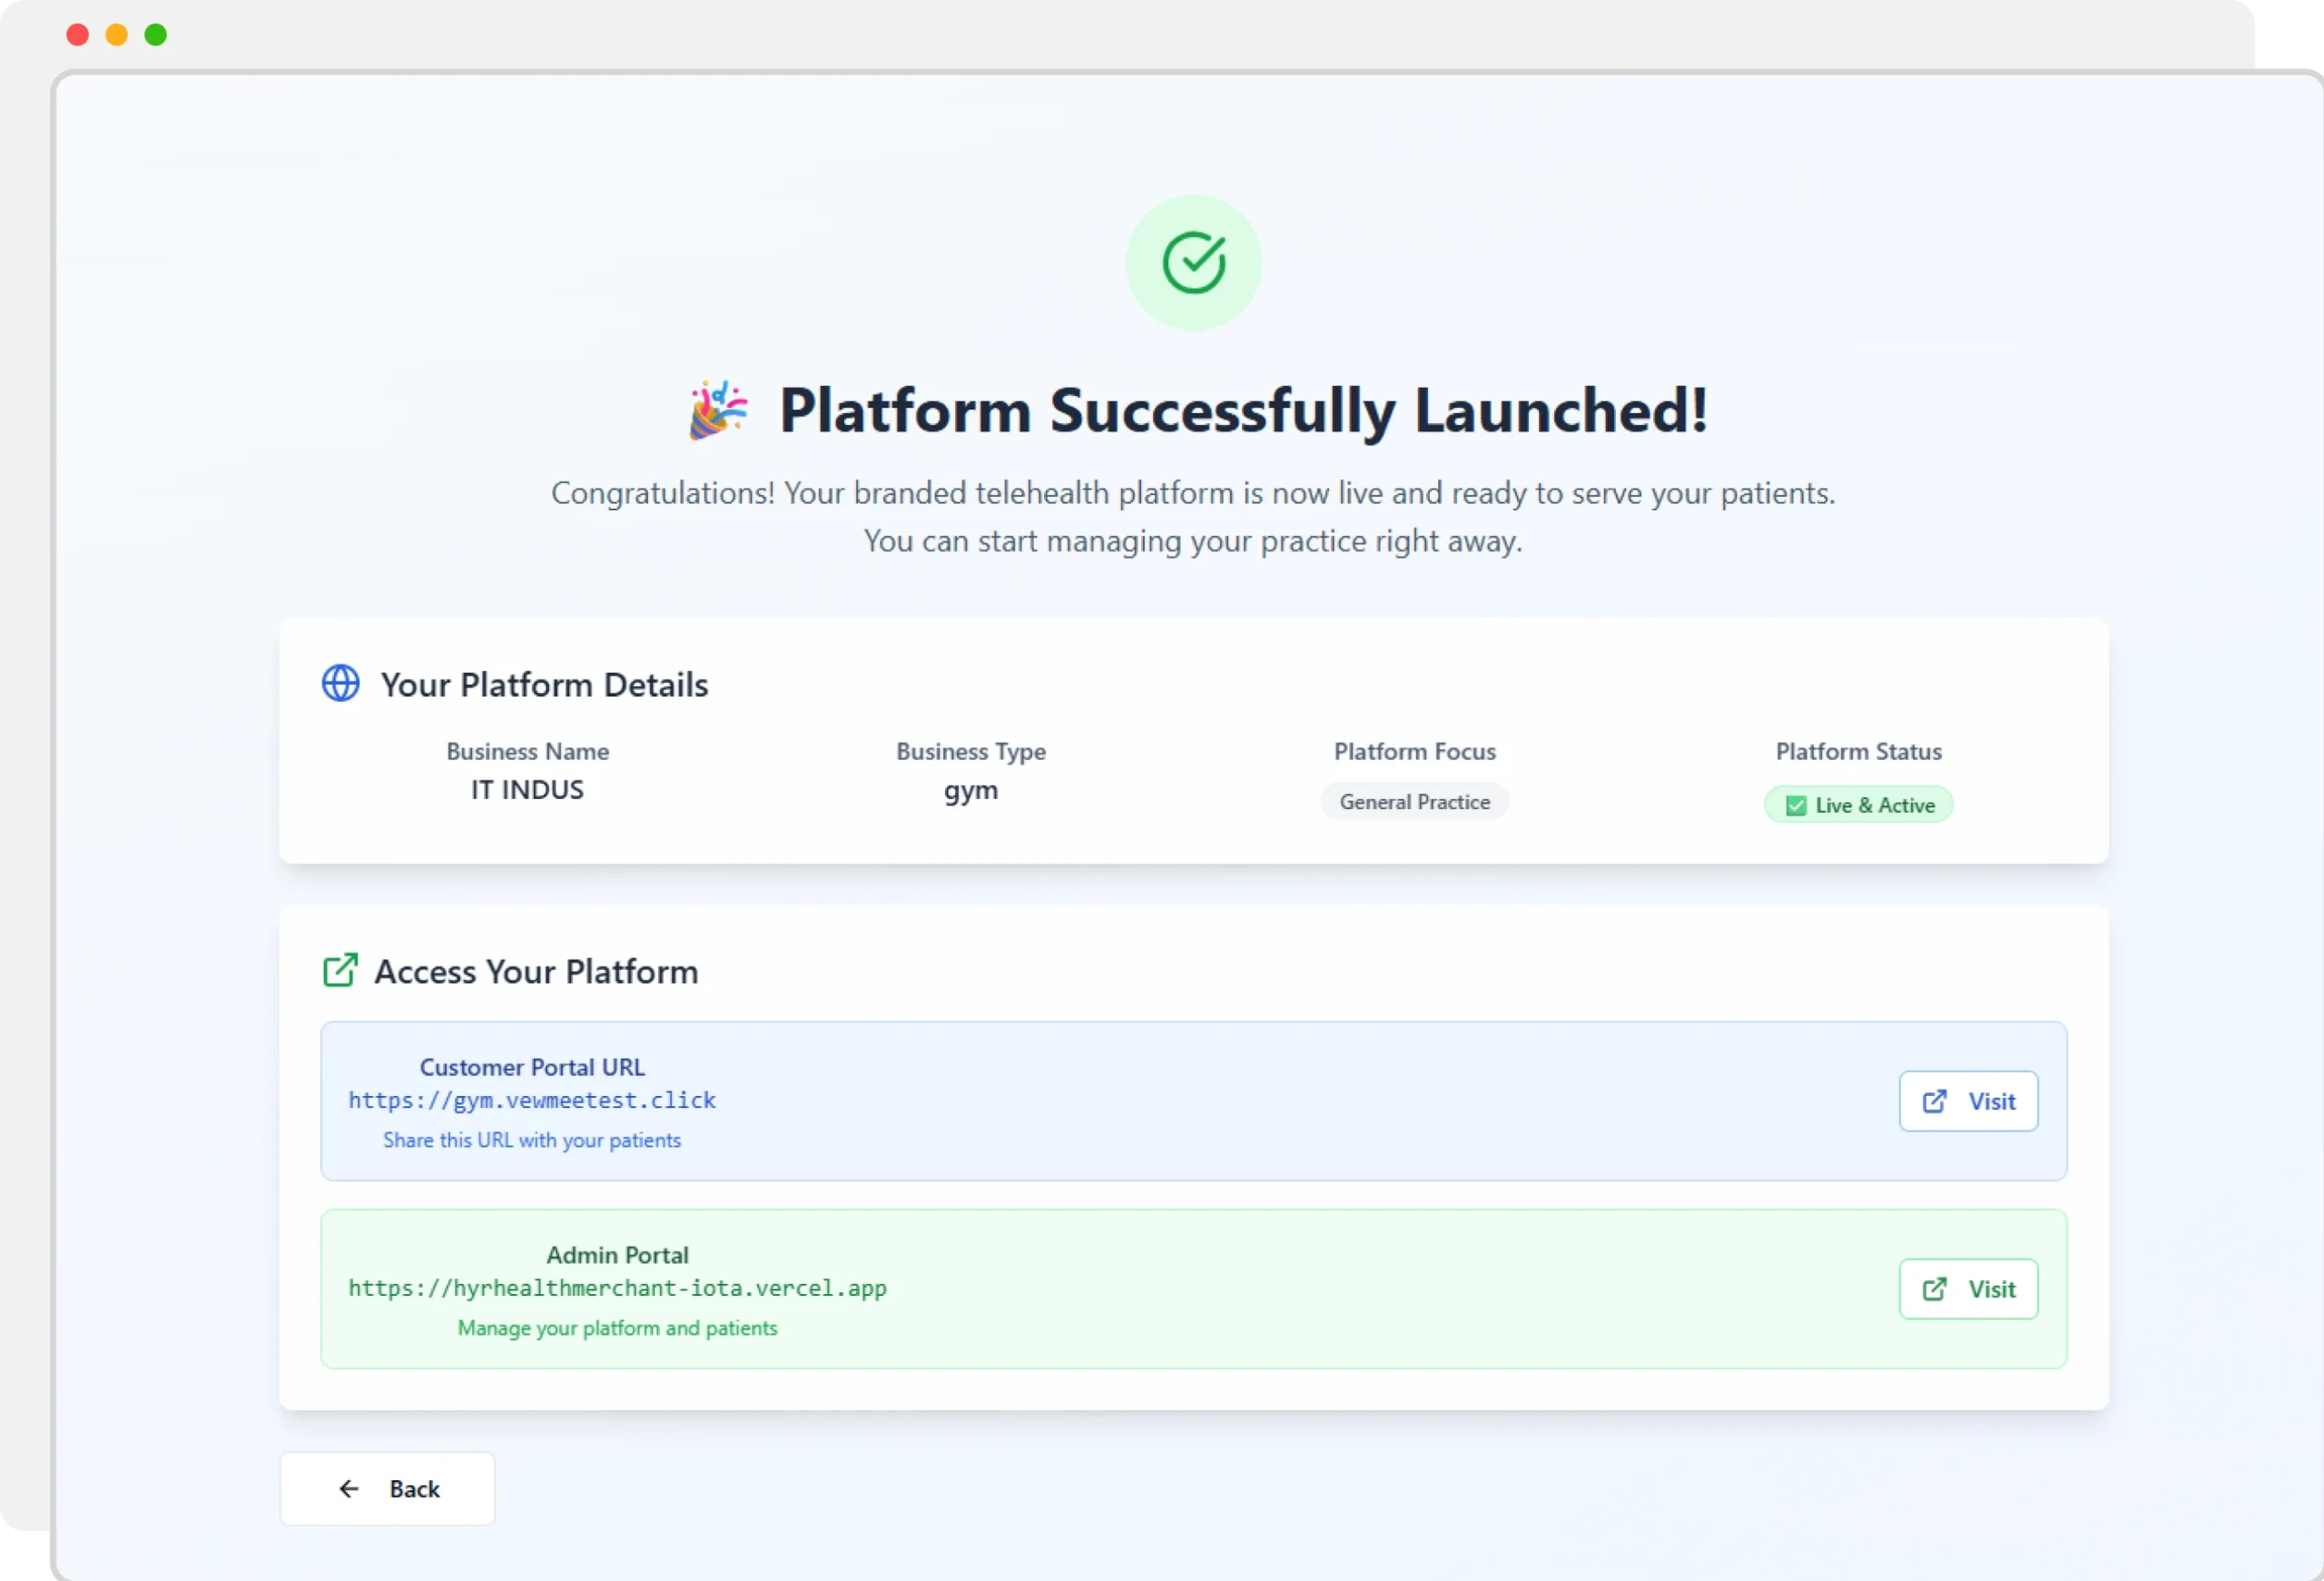This screenshot has width=2324, height=1581.
Task: Select the globe icon beside Your Platform Details
Action: tap(340, 683)
